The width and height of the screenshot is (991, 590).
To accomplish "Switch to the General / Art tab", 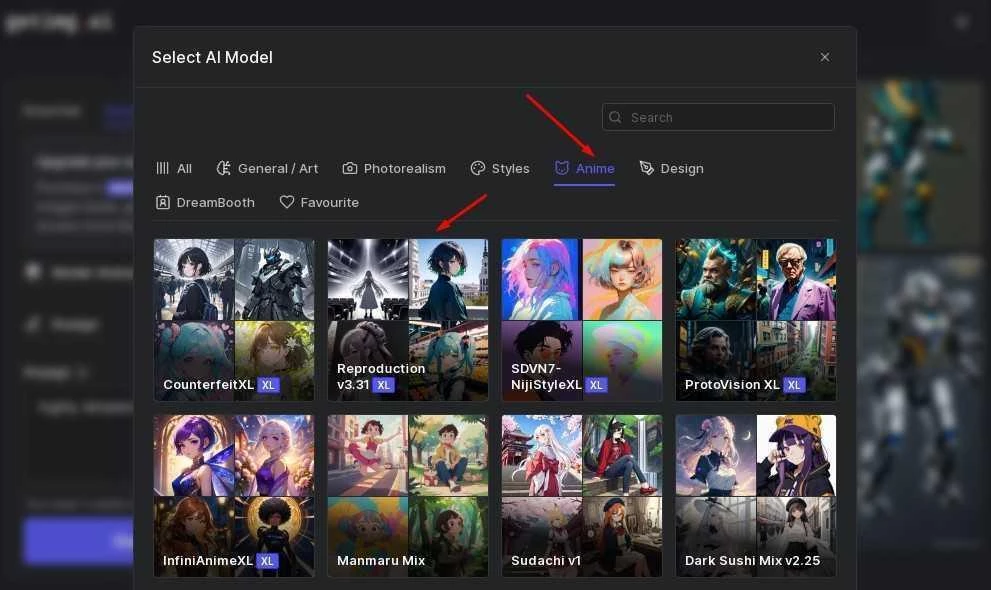I will pos(267,169).
